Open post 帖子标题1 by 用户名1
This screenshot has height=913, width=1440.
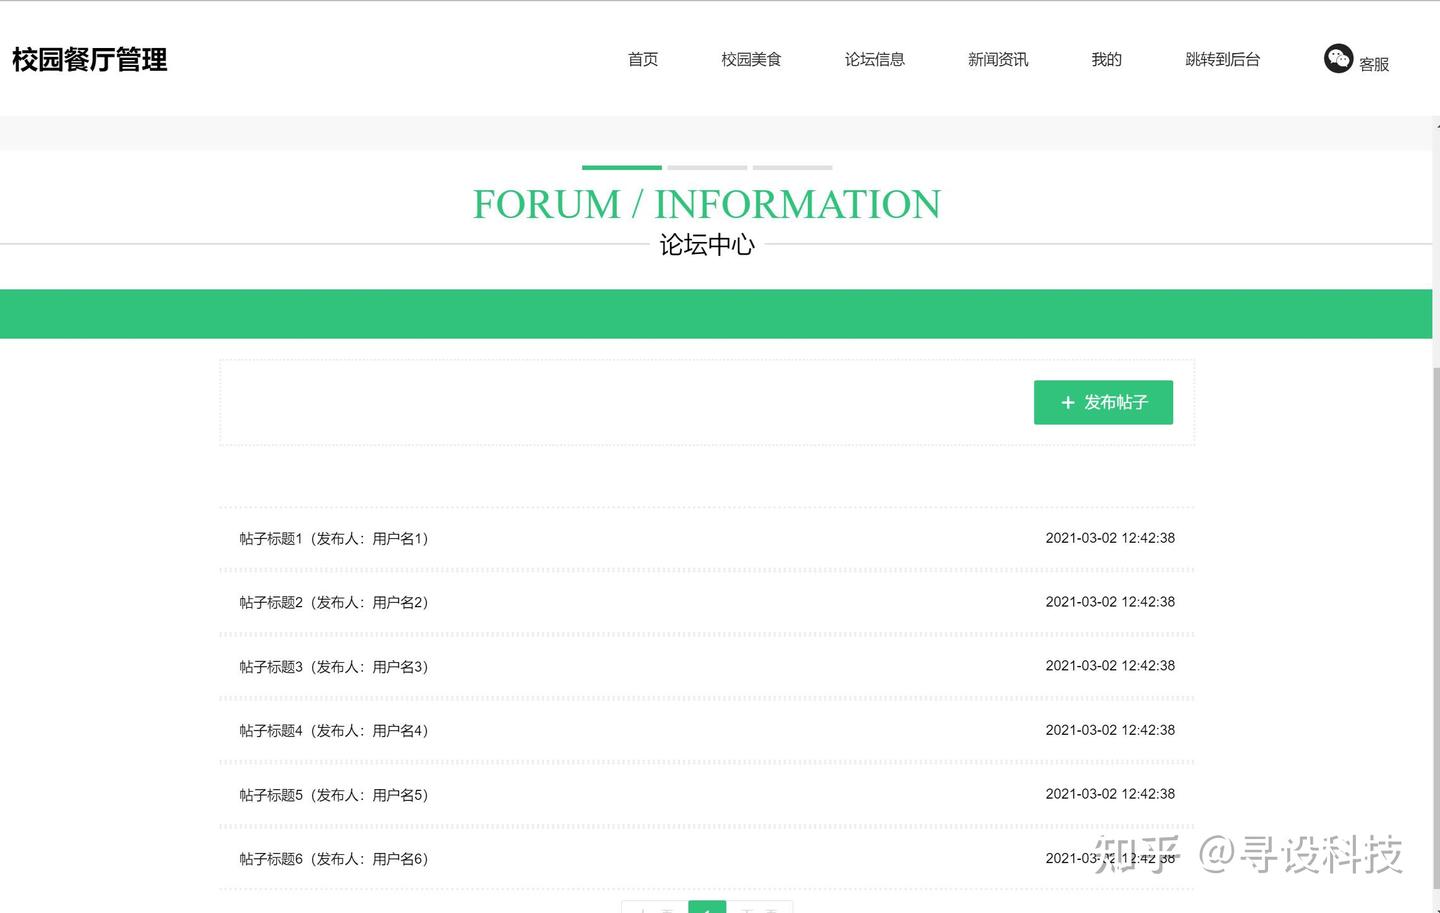coord(333,538)
